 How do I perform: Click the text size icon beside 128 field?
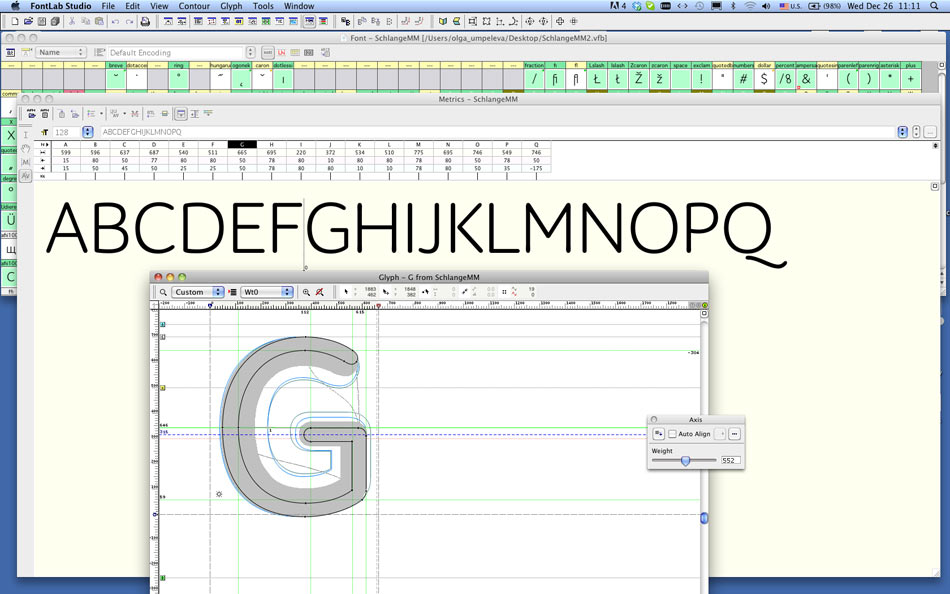point(45,132)
